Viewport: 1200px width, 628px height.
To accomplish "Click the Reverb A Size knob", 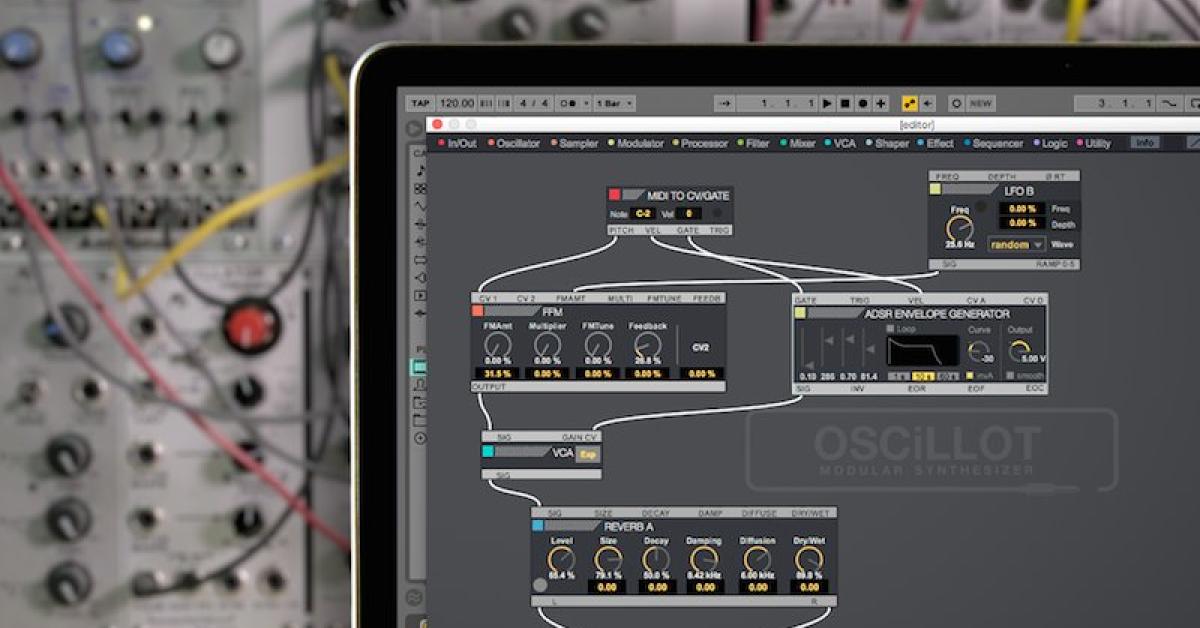I will click(x=608, y=559).
